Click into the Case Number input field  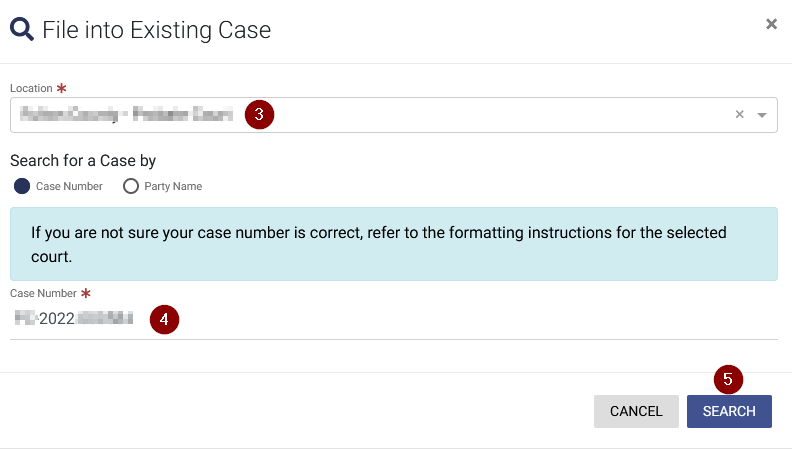coord(393,319)
